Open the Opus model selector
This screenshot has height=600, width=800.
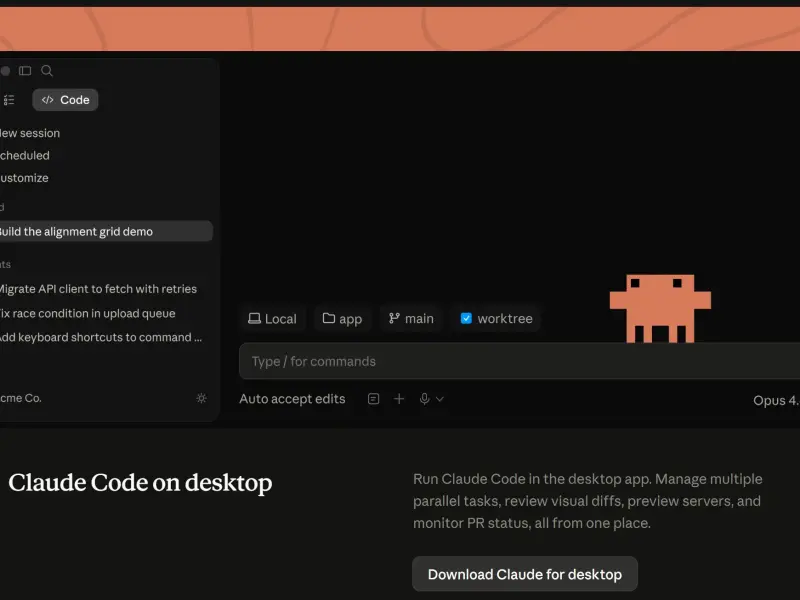[777, 401]
